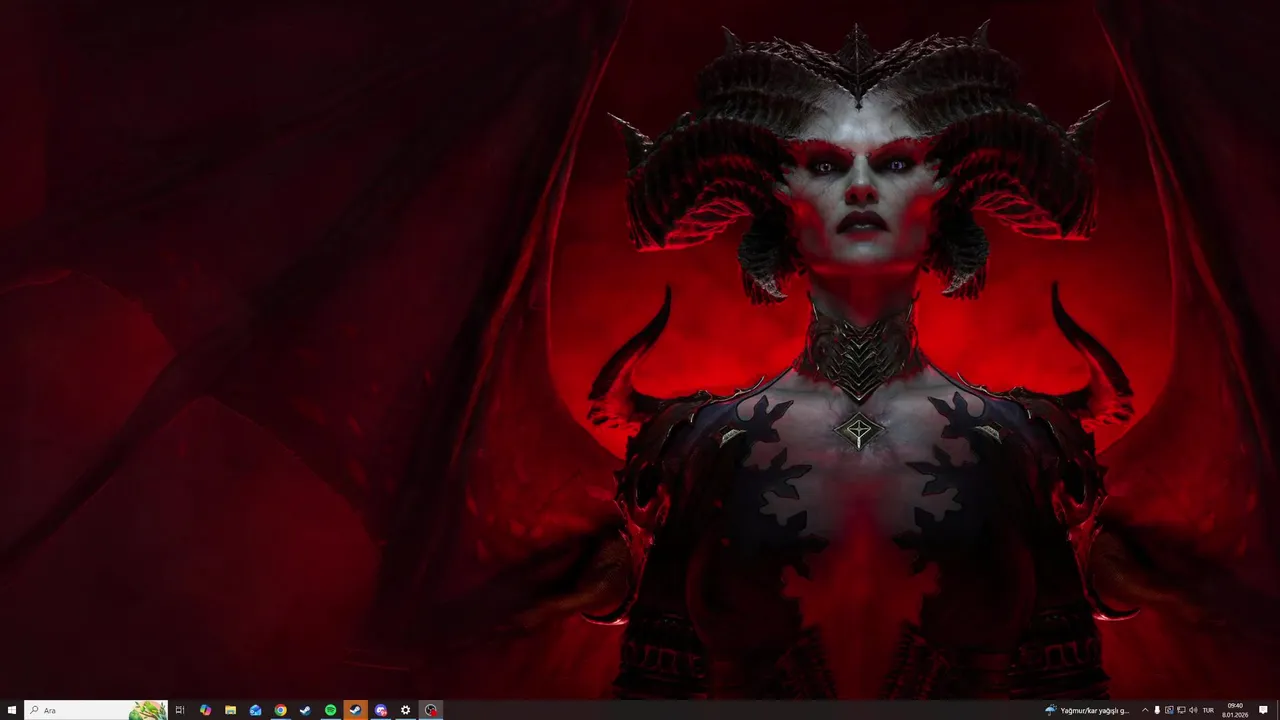Screen dimensions: 1280x720
Task: Open the pinned Steam icon beside Chrome
Action: point(305,710)
